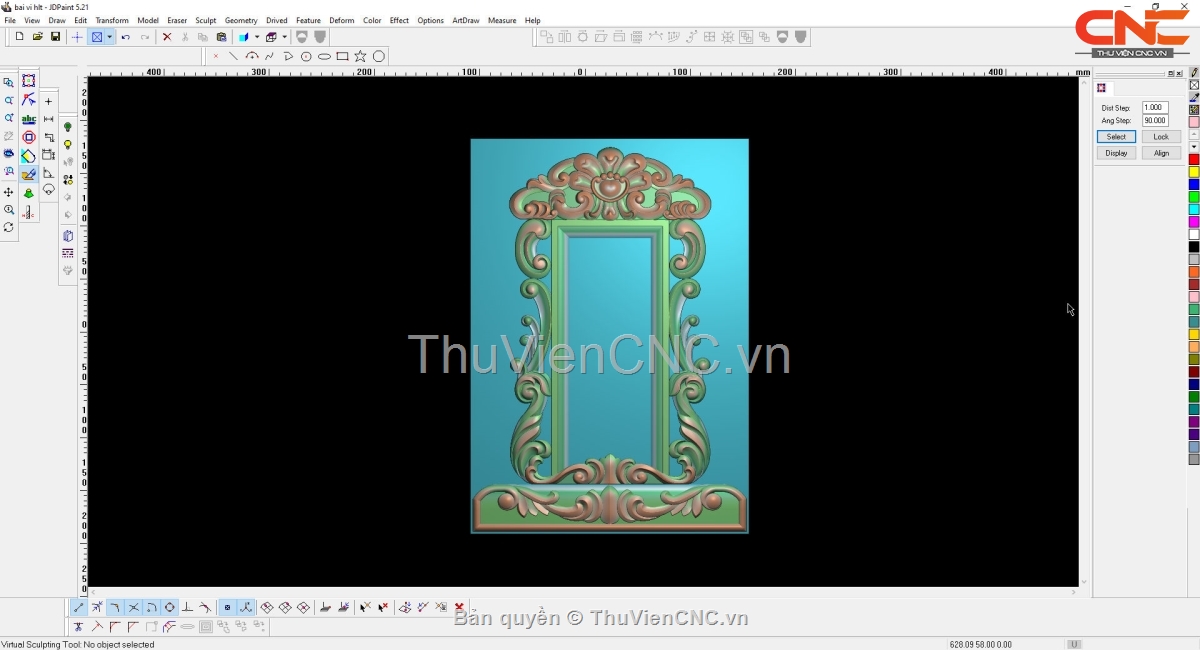Viewport: 1200px width, 650px height.
Task: Select the pan move arrows tool
Action: tap(9, 192)
